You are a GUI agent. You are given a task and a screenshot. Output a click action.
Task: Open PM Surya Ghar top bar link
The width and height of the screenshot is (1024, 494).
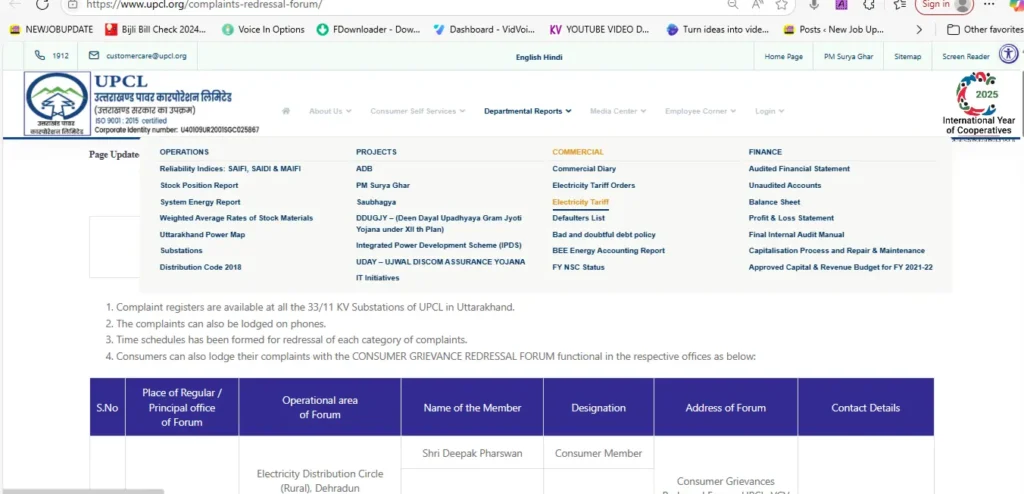848,57
